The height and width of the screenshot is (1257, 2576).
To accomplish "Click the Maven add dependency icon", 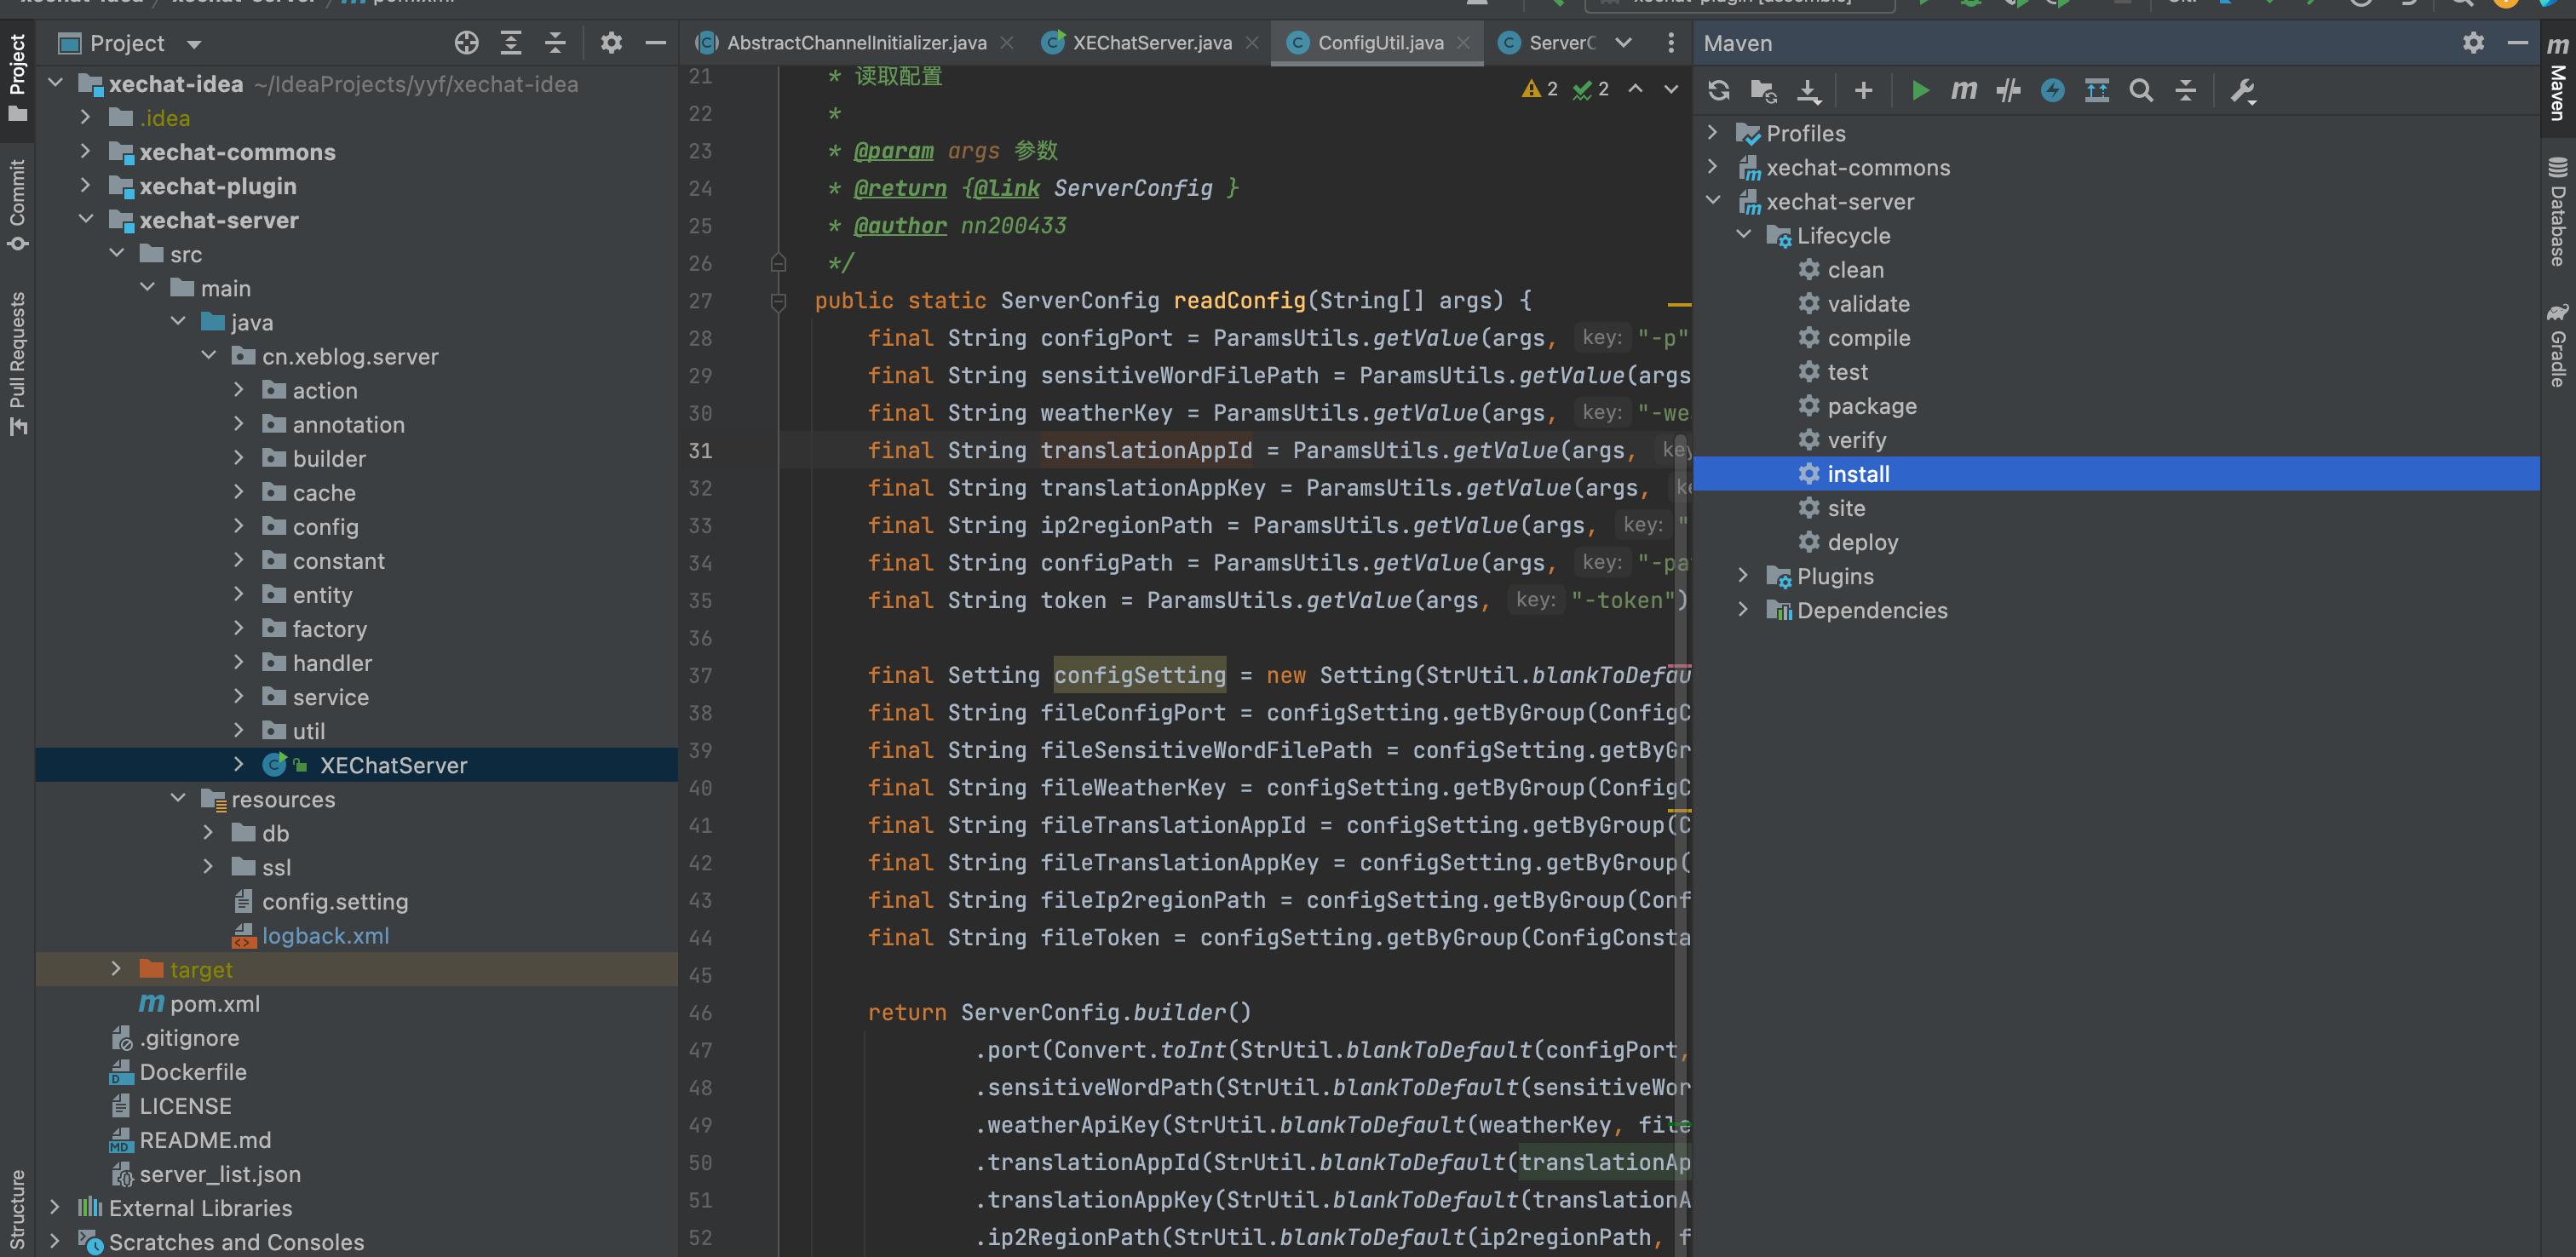I will coord(1861,90).
